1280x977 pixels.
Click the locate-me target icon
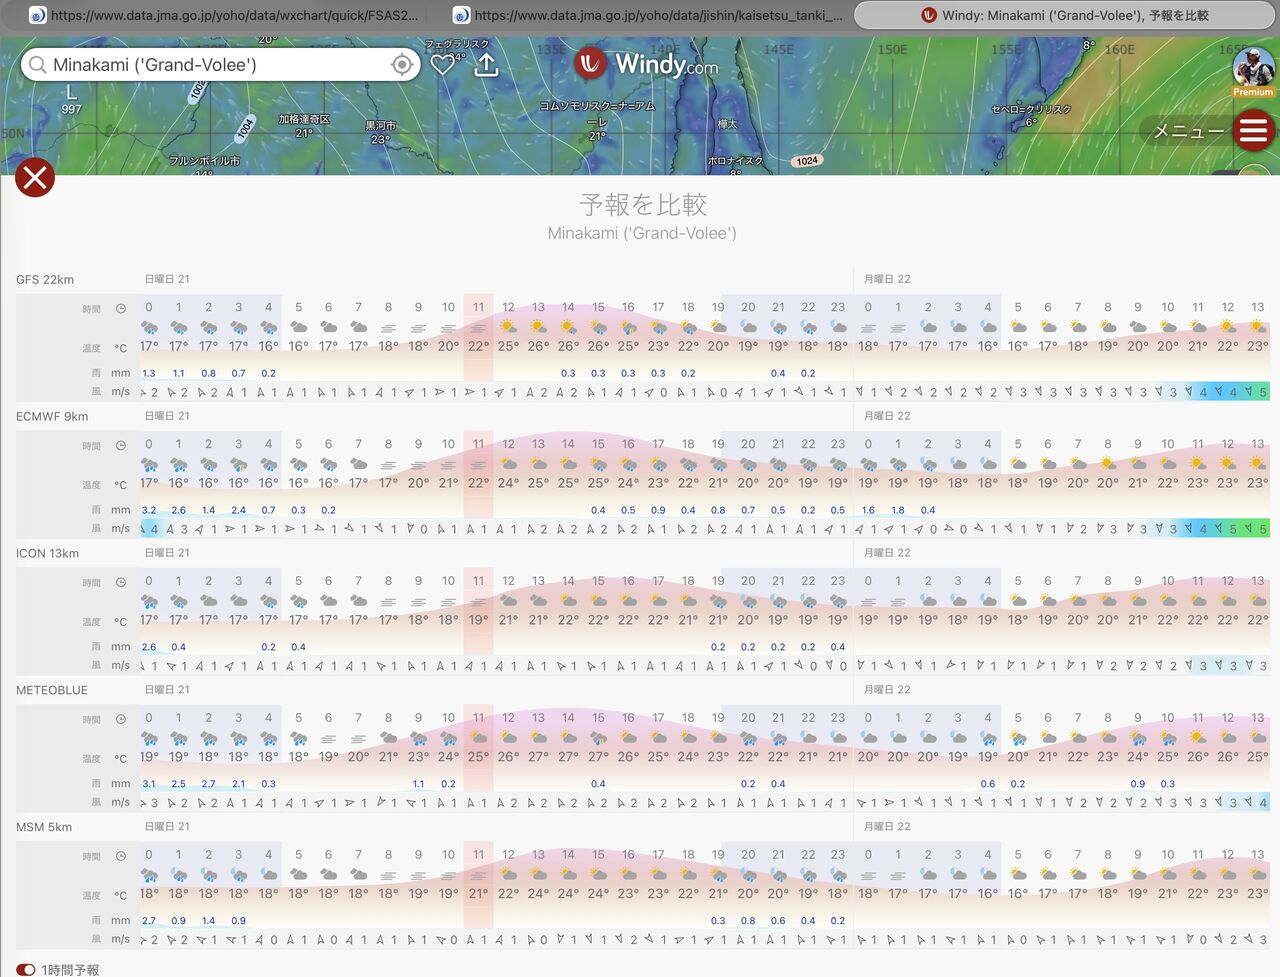click(x=402, y=65)
